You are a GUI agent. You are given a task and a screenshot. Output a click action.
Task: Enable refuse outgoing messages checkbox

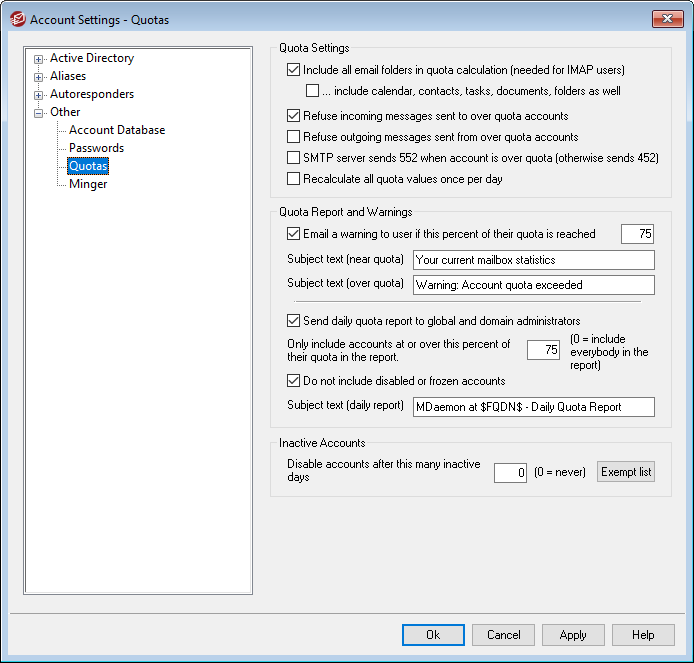(x=293, y=137)
